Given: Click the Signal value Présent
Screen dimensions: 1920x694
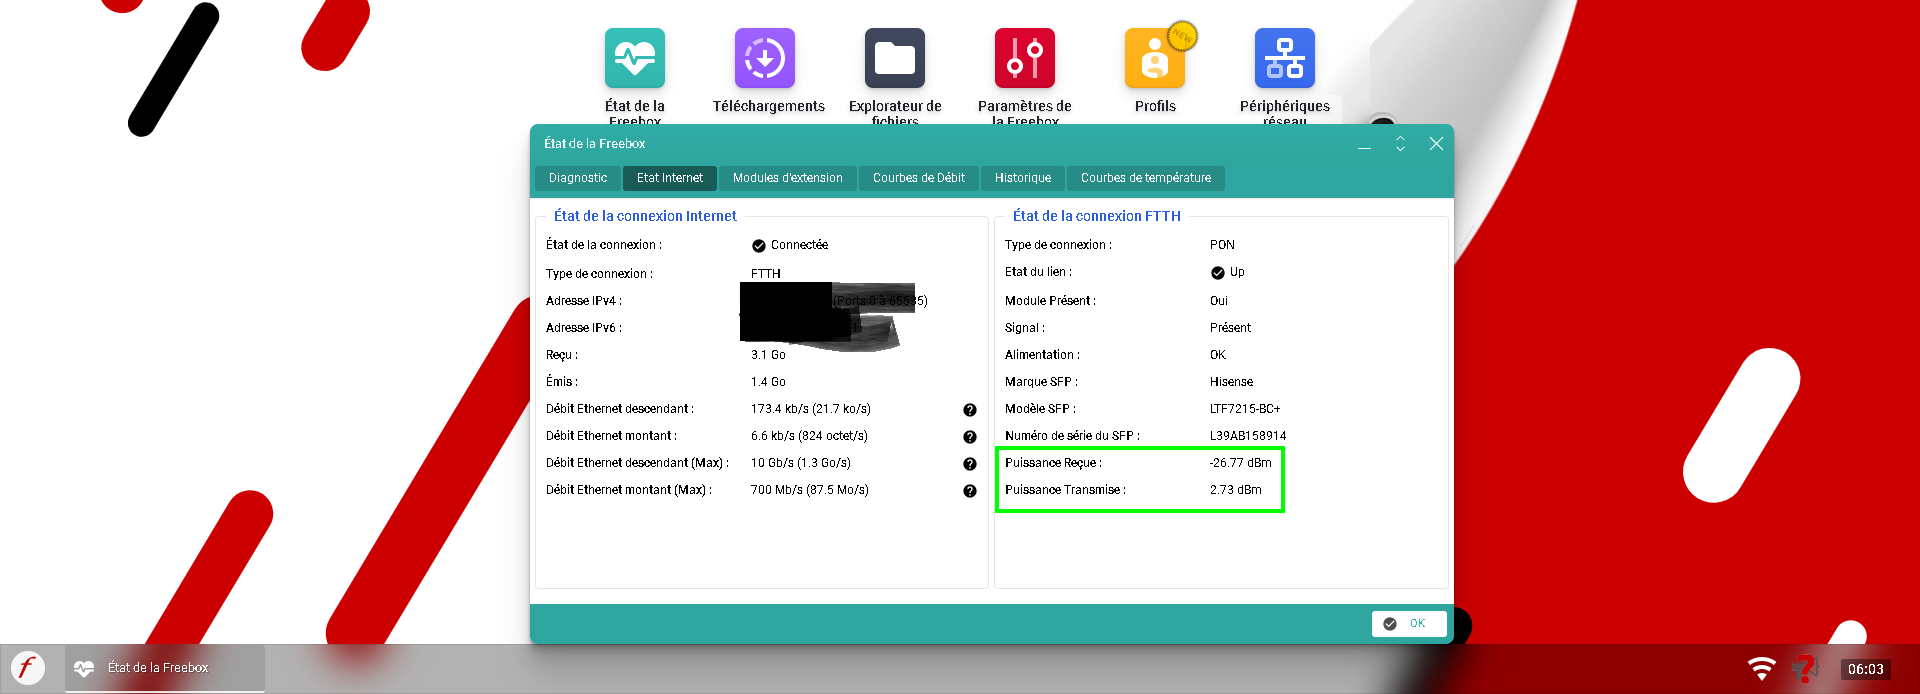Looking at the screenshot, I should [1230, 328].
